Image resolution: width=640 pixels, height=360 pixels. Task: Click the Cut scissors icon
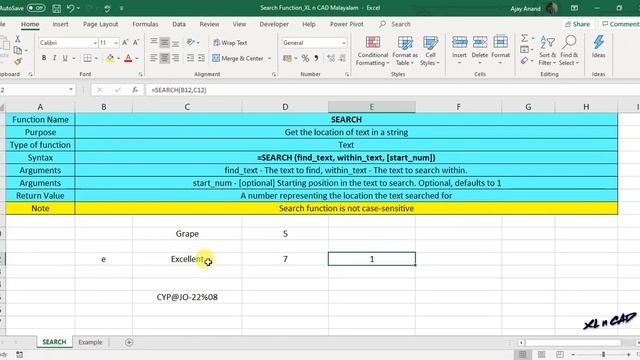click(18, 39)
